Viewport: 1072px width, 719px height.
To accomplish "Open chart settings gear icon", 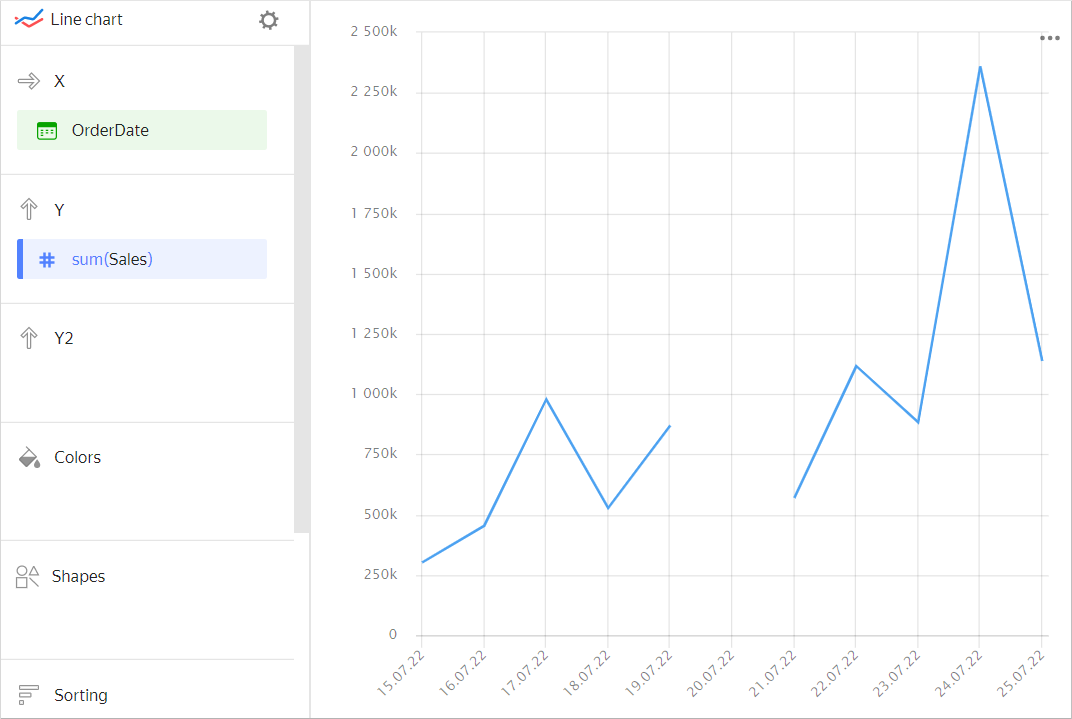I will [x=268, y=20].
